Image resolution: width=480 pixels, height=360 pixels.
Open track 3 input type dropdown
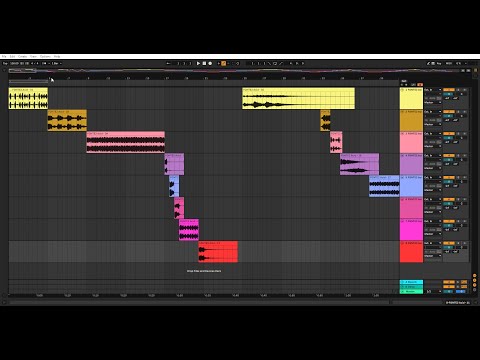pyautogui.click(x=433, y=134)
